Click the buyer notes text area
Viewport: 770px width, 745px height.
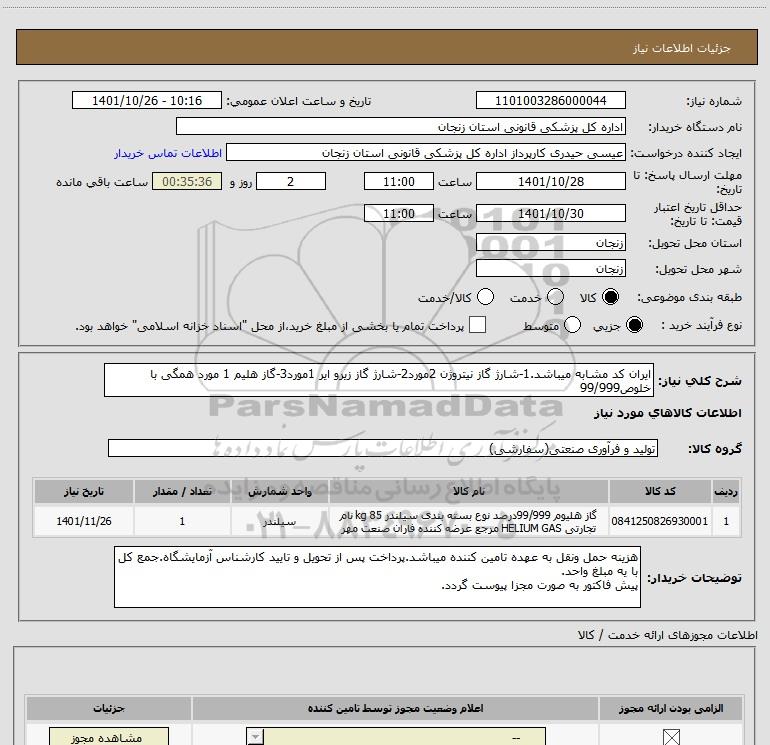(377, 577)
